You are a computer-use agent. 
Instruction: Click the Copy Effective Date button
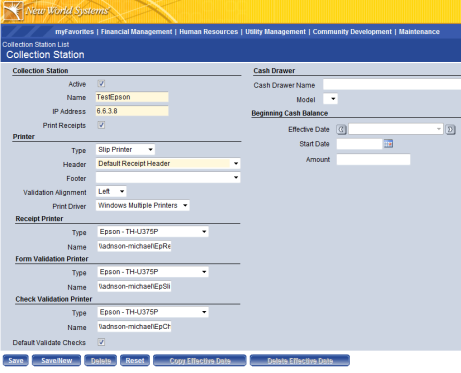point(200,361)
